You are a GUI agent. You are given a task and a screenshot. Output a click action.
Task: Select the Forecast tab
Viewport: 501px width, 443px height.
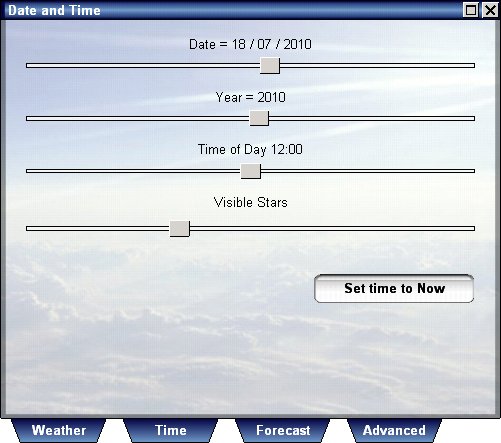point(283,430)
